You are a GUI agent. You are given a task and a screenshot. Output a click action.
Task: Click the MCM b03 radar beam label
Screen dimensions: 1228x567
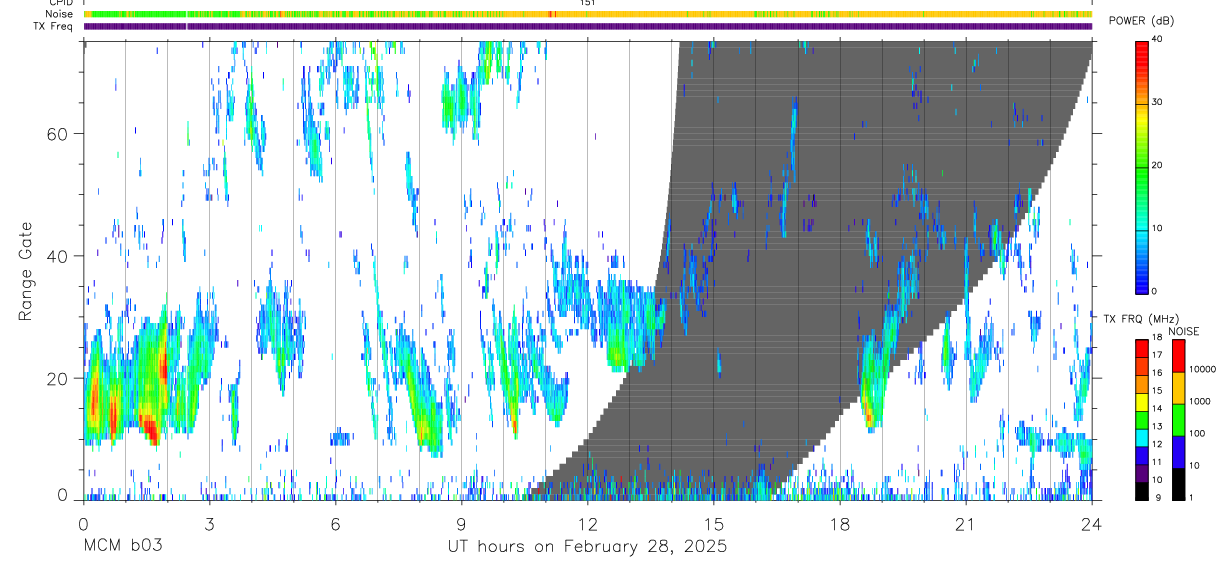point(122,546)
